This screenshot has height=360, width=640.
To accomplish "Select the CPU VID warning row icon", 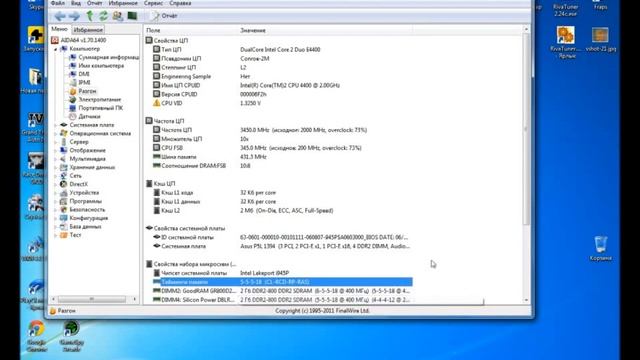I will [156, 103].
